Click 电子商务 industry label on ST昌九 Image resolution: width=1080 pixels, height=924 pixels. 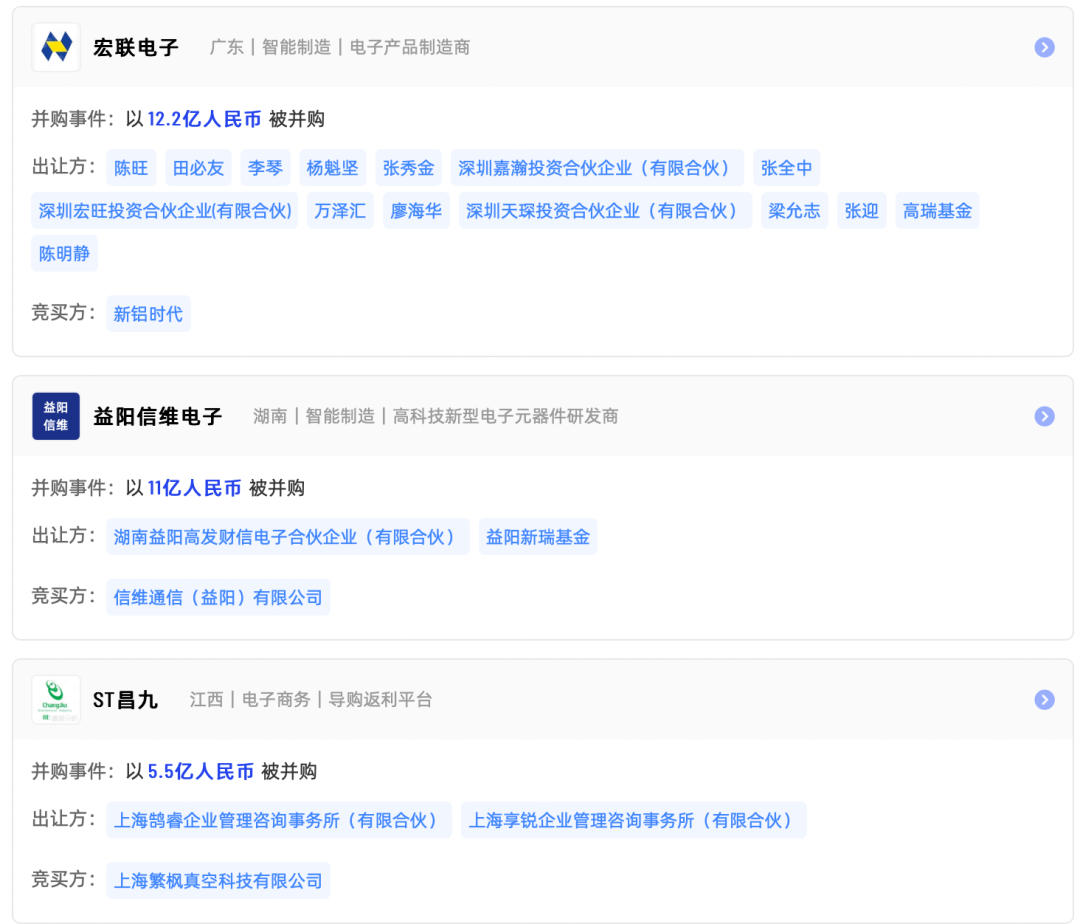pyautogui.click(x=276, y=700)
